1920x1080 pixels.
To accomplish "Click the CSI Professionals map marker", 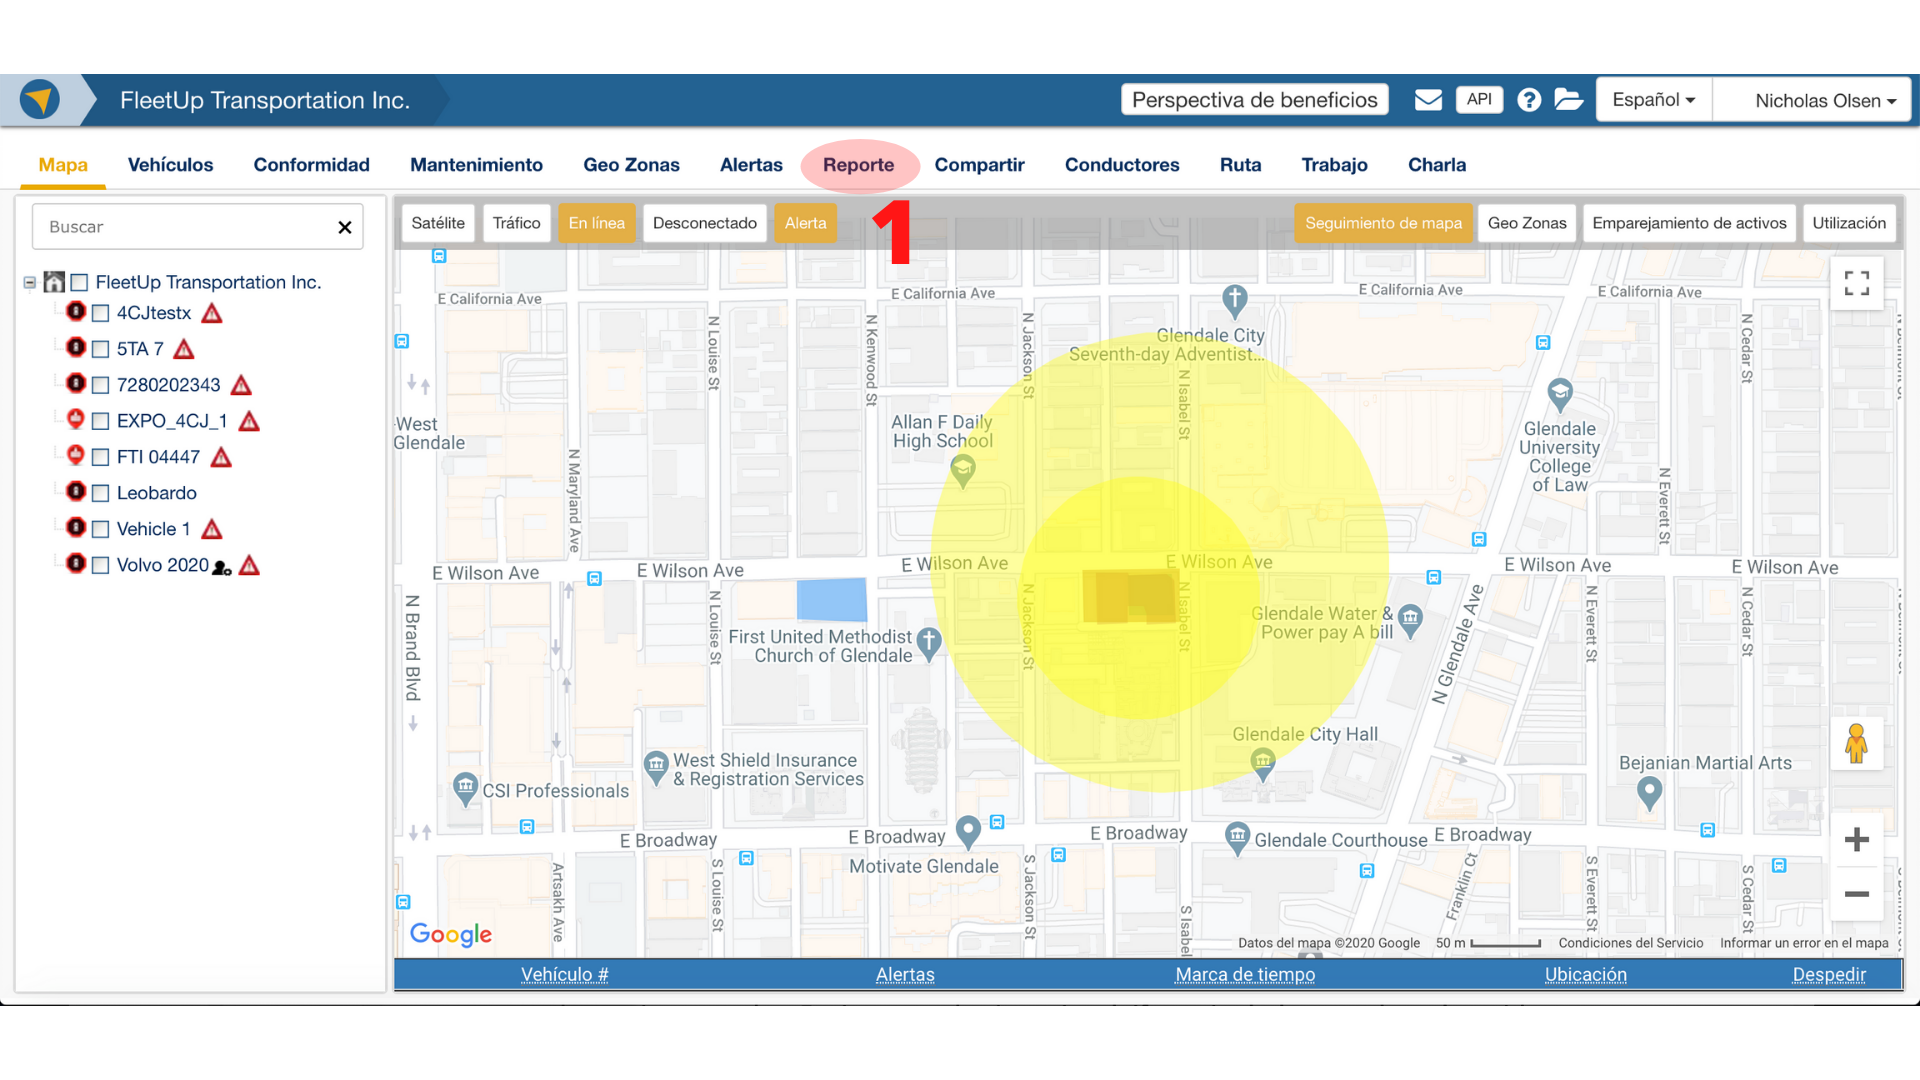I will tap(465, 789).
